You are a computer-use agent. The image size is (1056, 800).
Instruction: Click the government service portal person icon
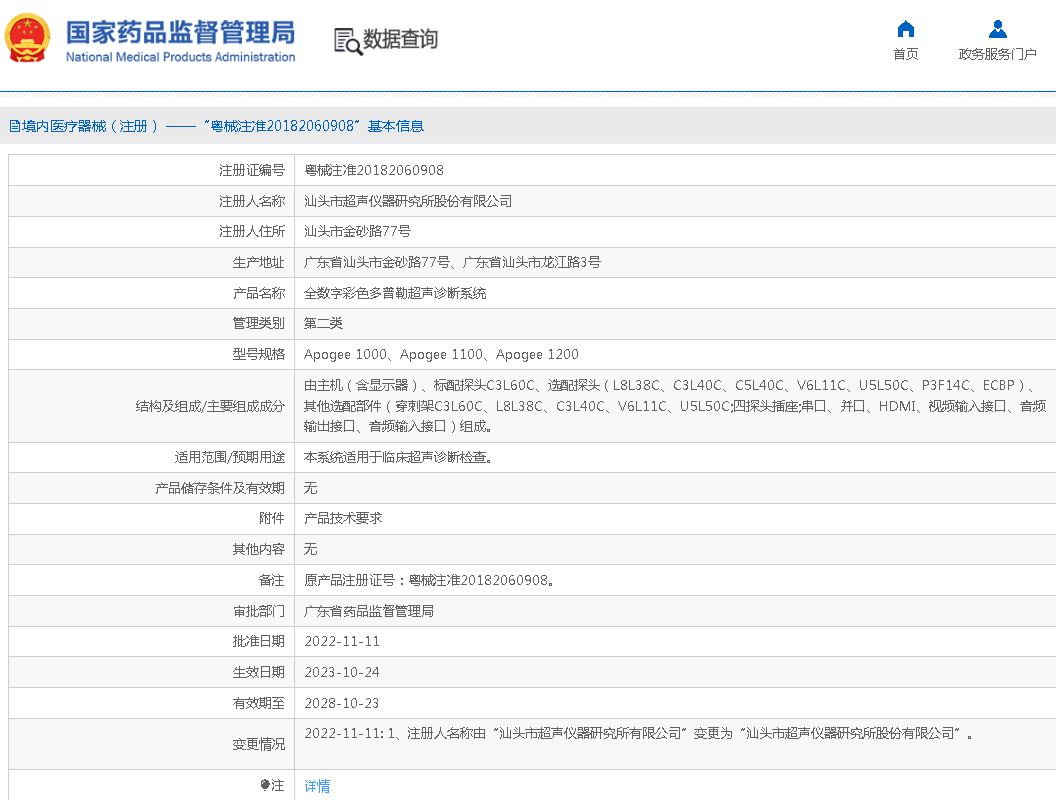(997, 29)
